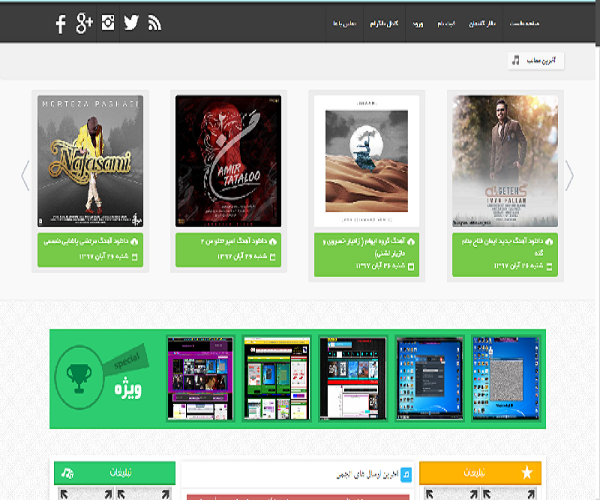Click the music notes icon in green ads header

(x=68, y=473)
